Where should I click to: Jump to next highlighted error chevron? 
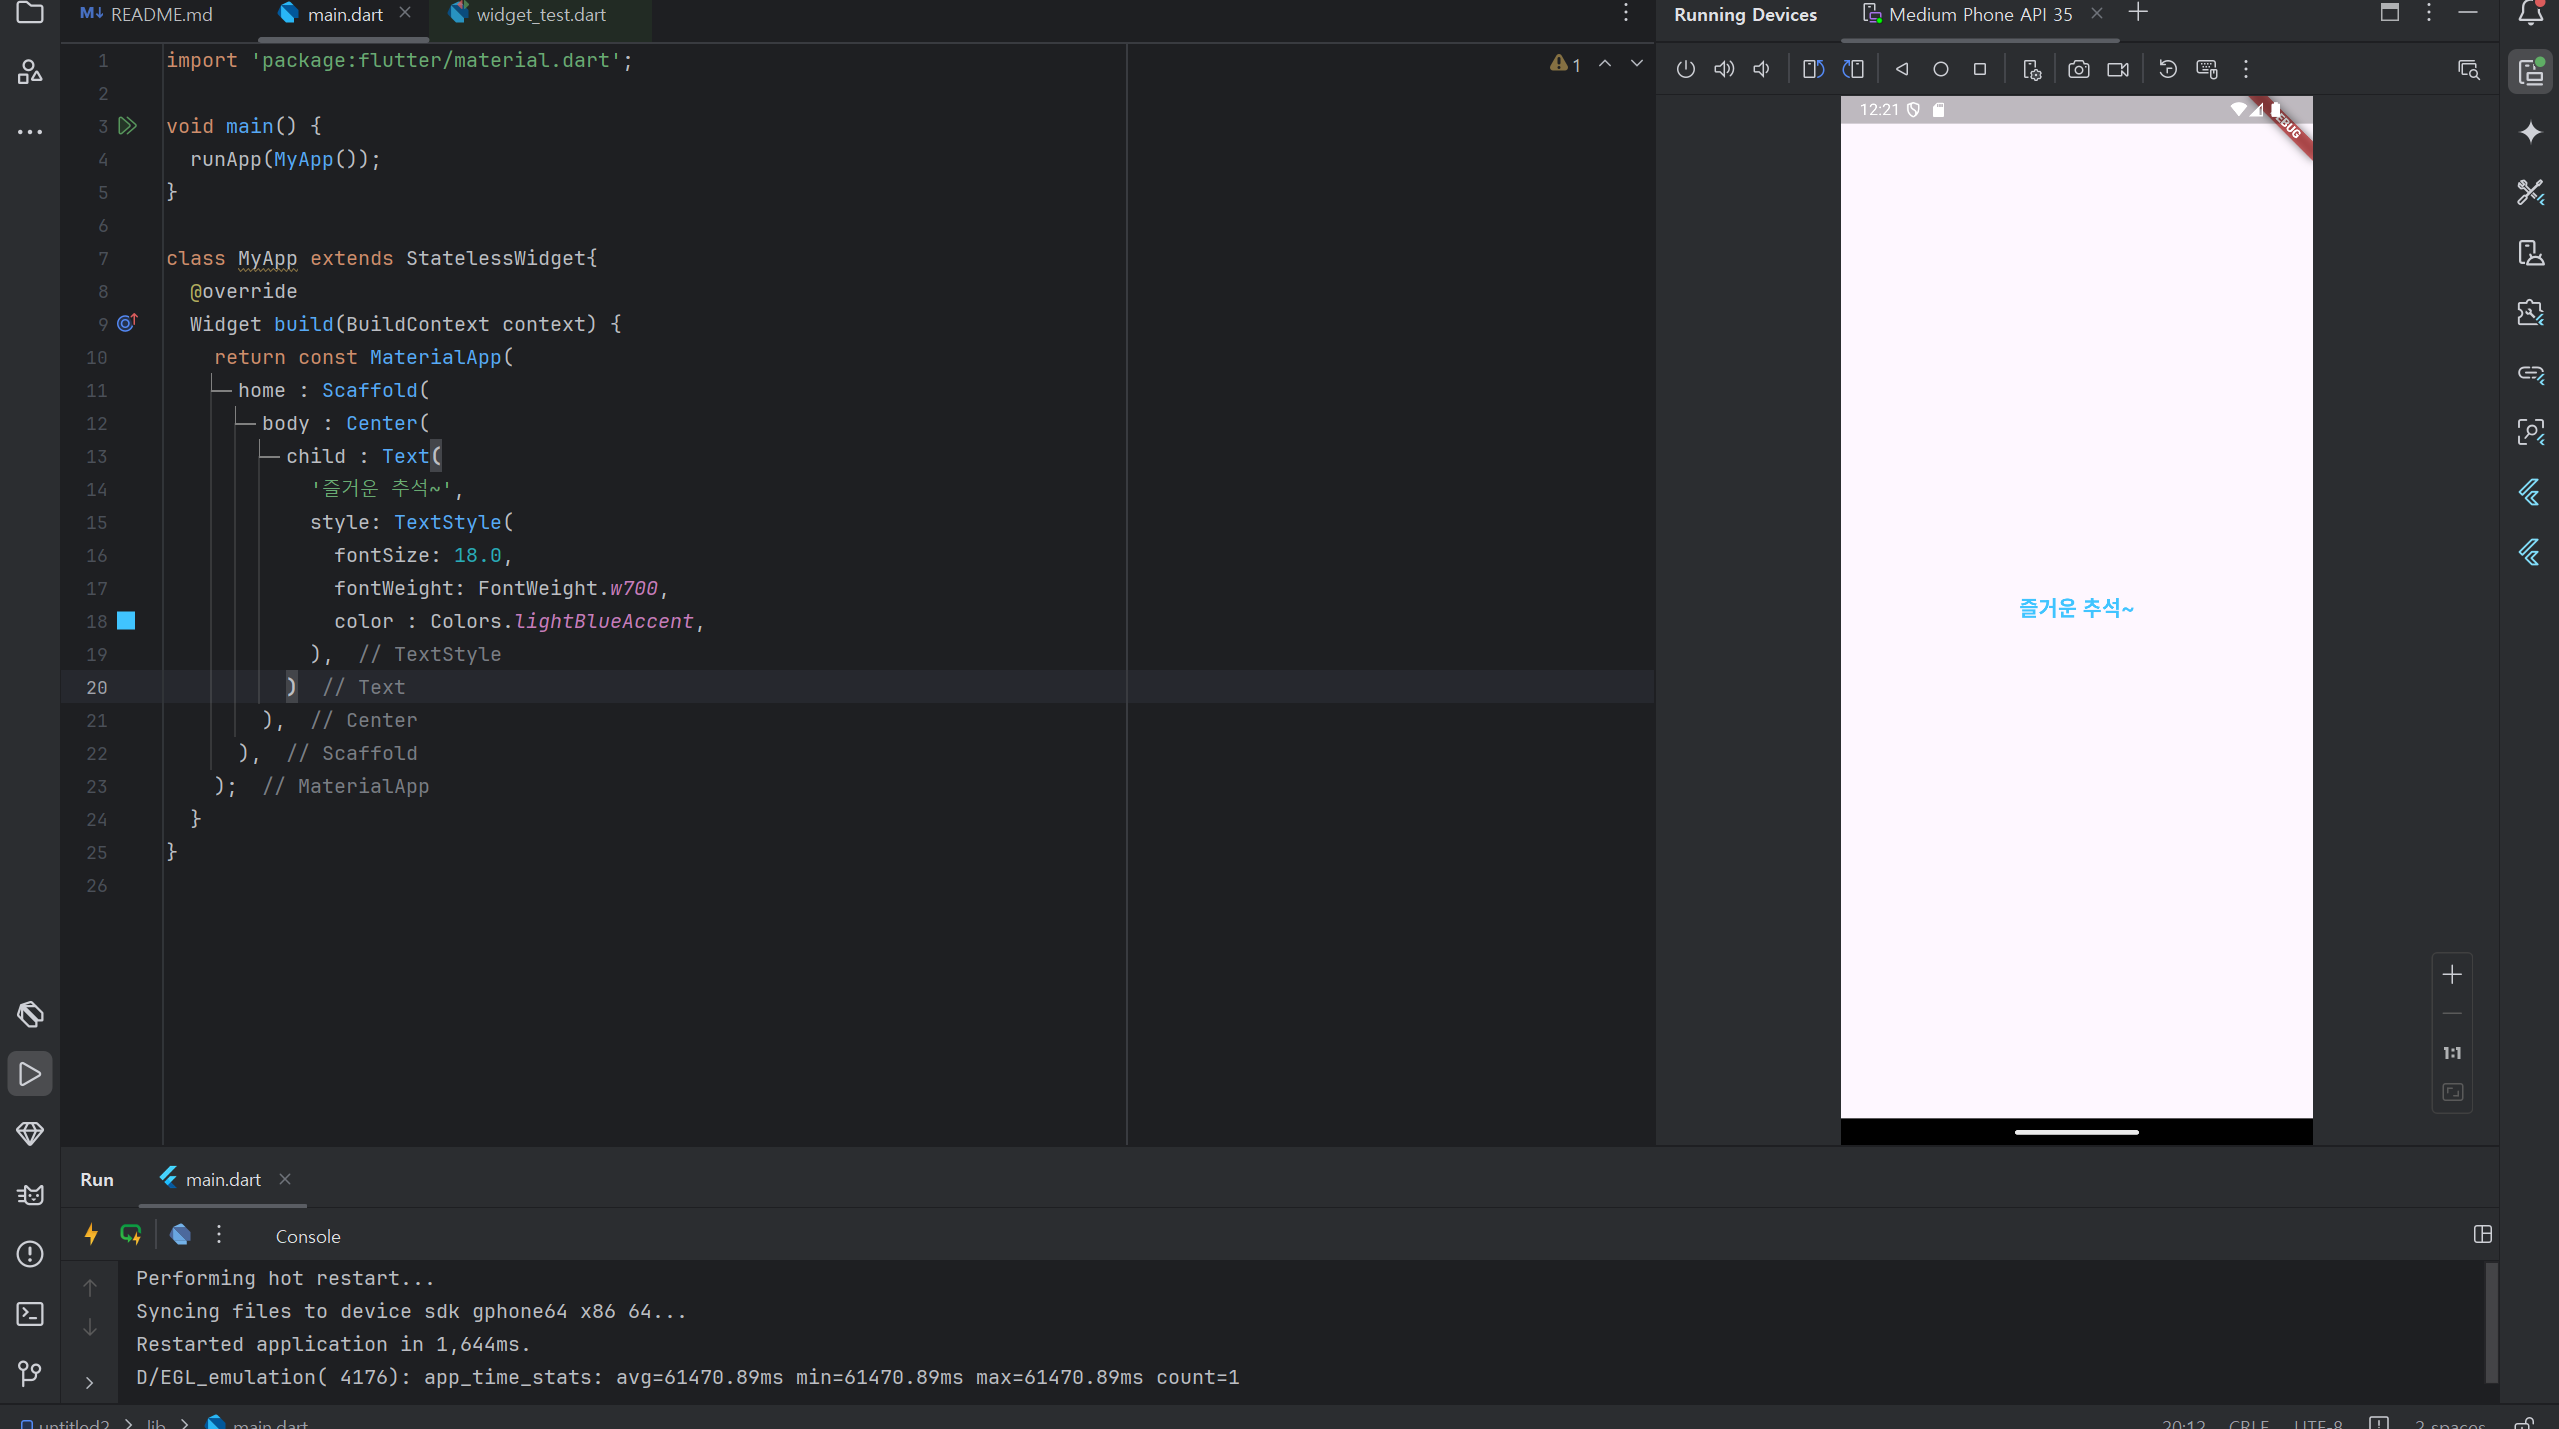click(x=1637, y=63)
